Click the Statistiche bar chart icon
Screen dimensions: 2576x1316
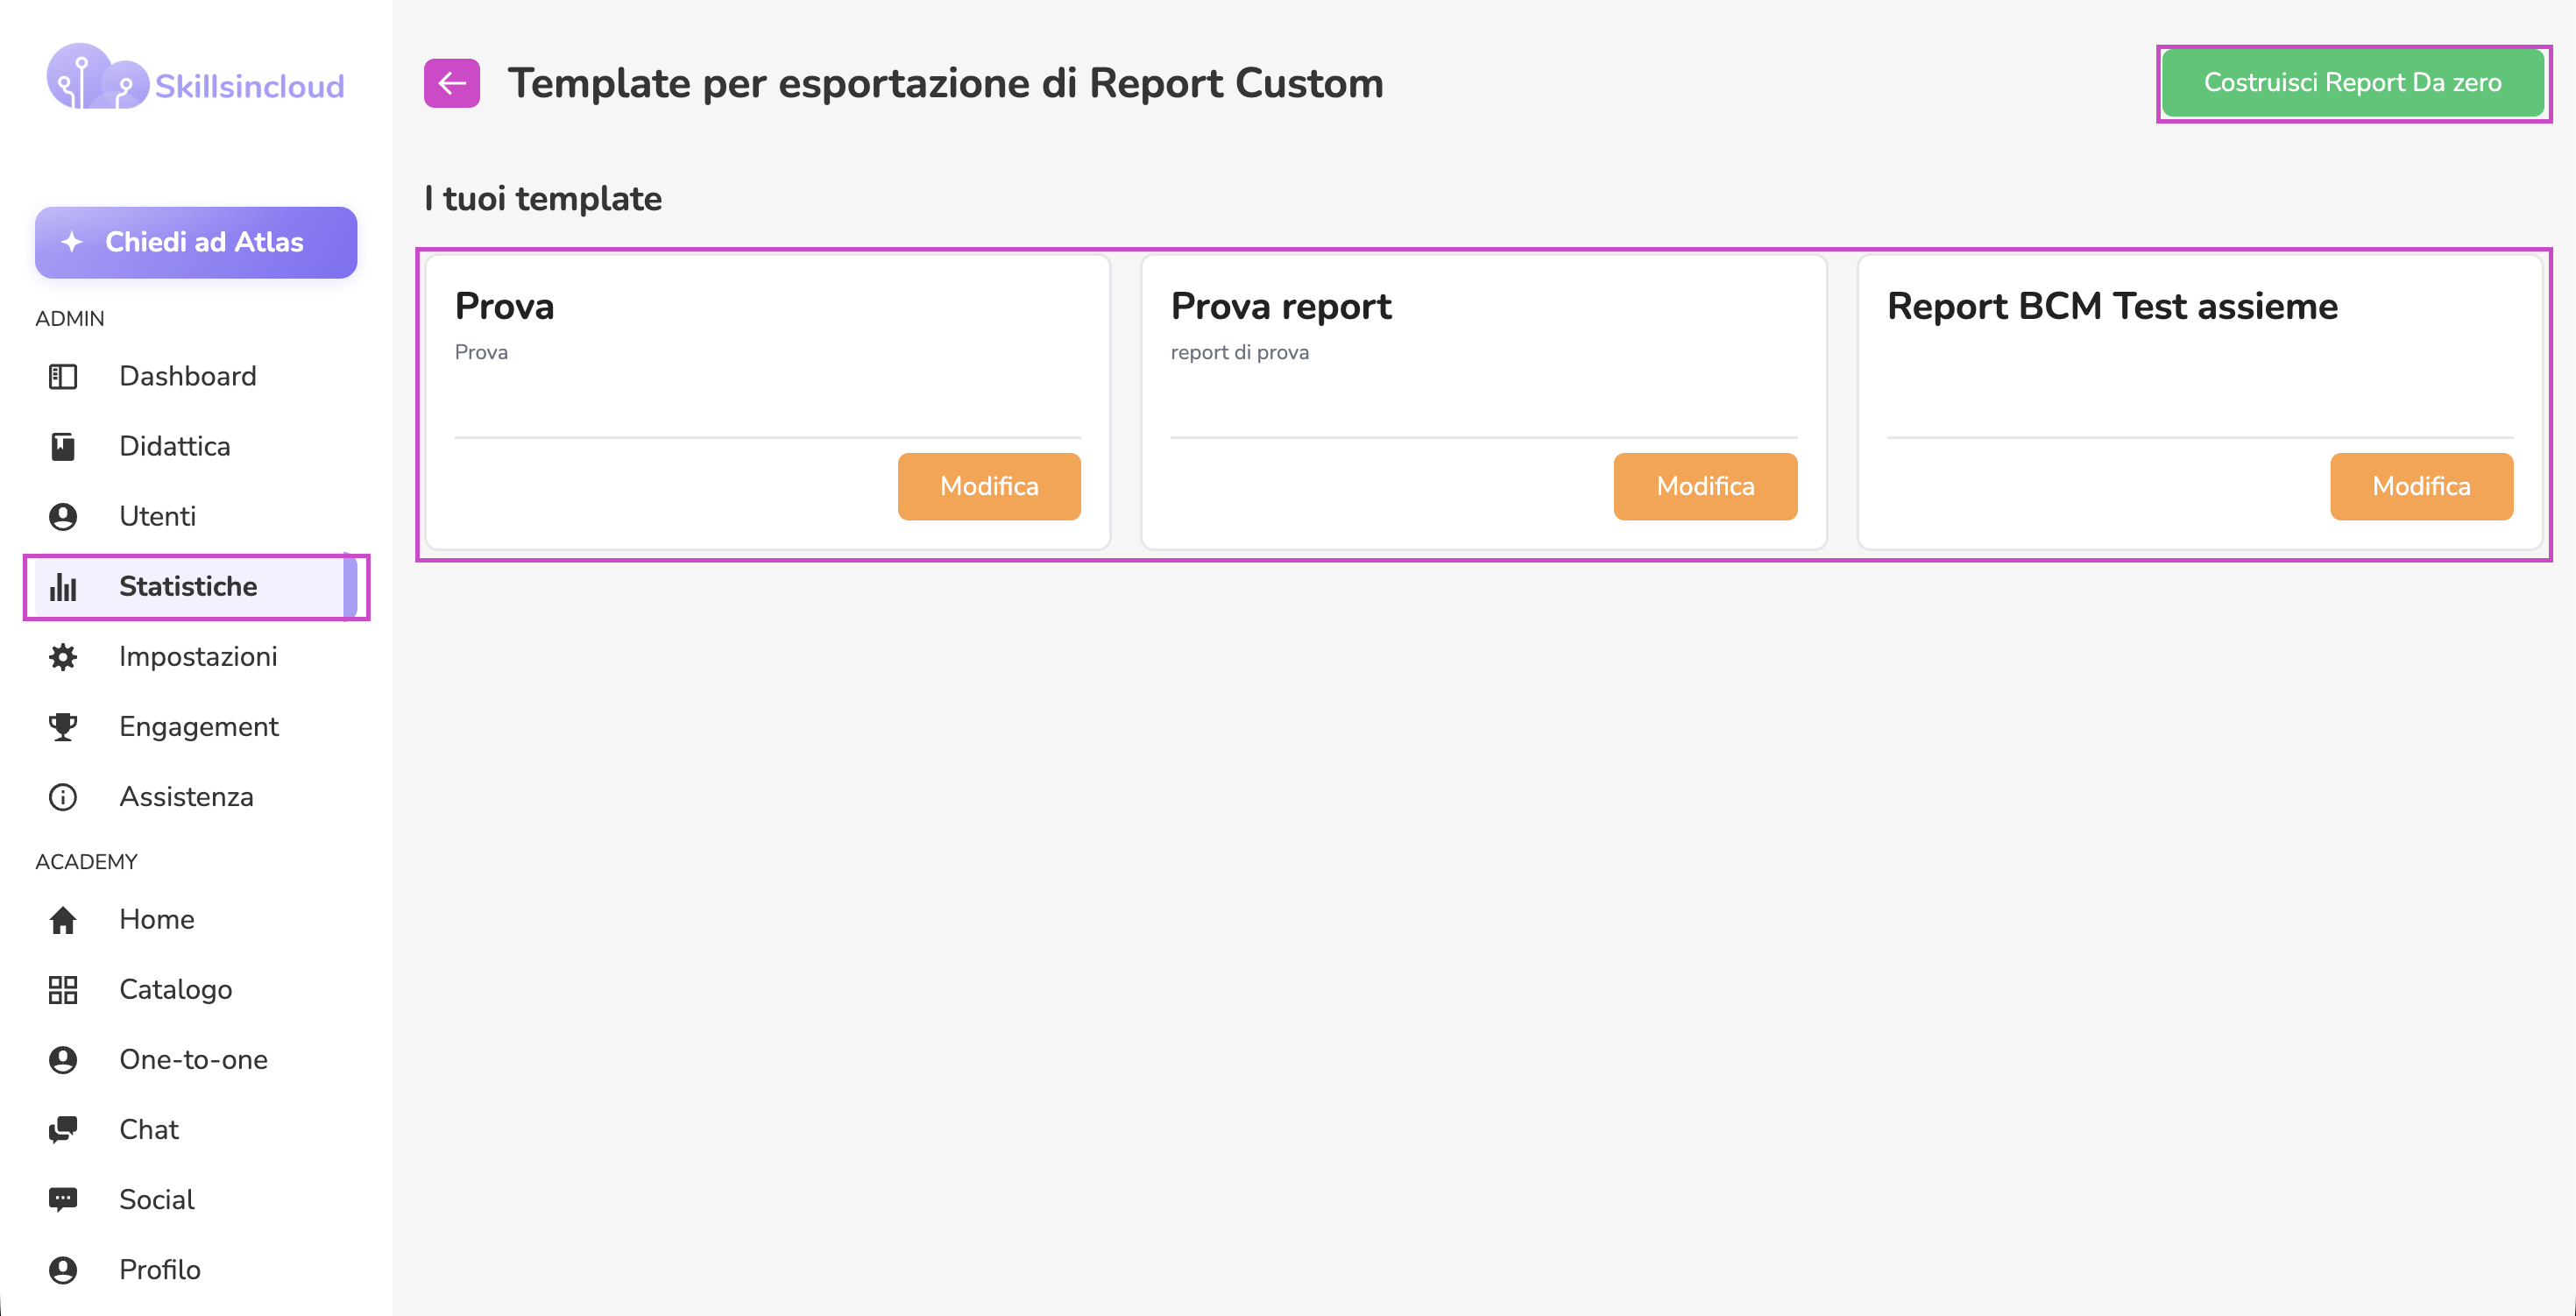coord(63,586)
